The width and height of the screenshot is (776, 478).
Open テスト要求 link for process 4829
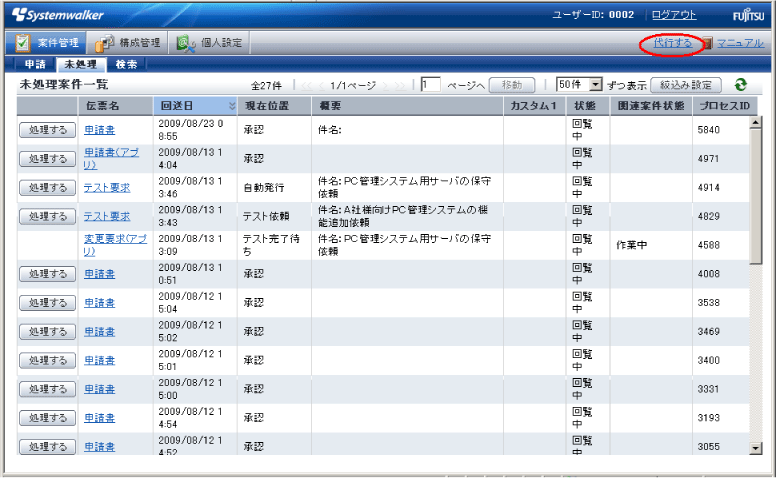(107, 216)
